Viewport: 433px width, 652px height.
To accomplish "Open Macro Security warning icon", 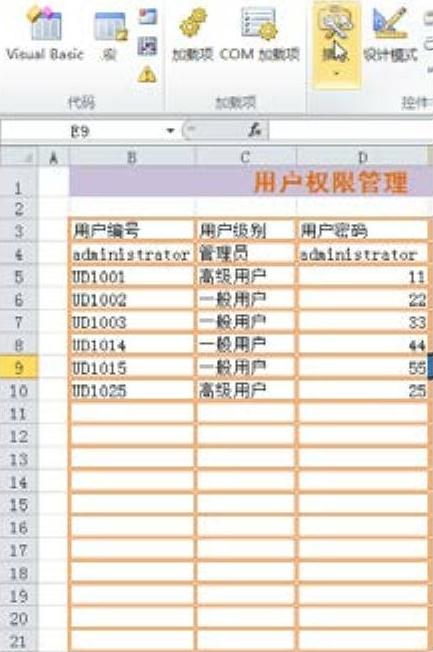I will [147, 74].
